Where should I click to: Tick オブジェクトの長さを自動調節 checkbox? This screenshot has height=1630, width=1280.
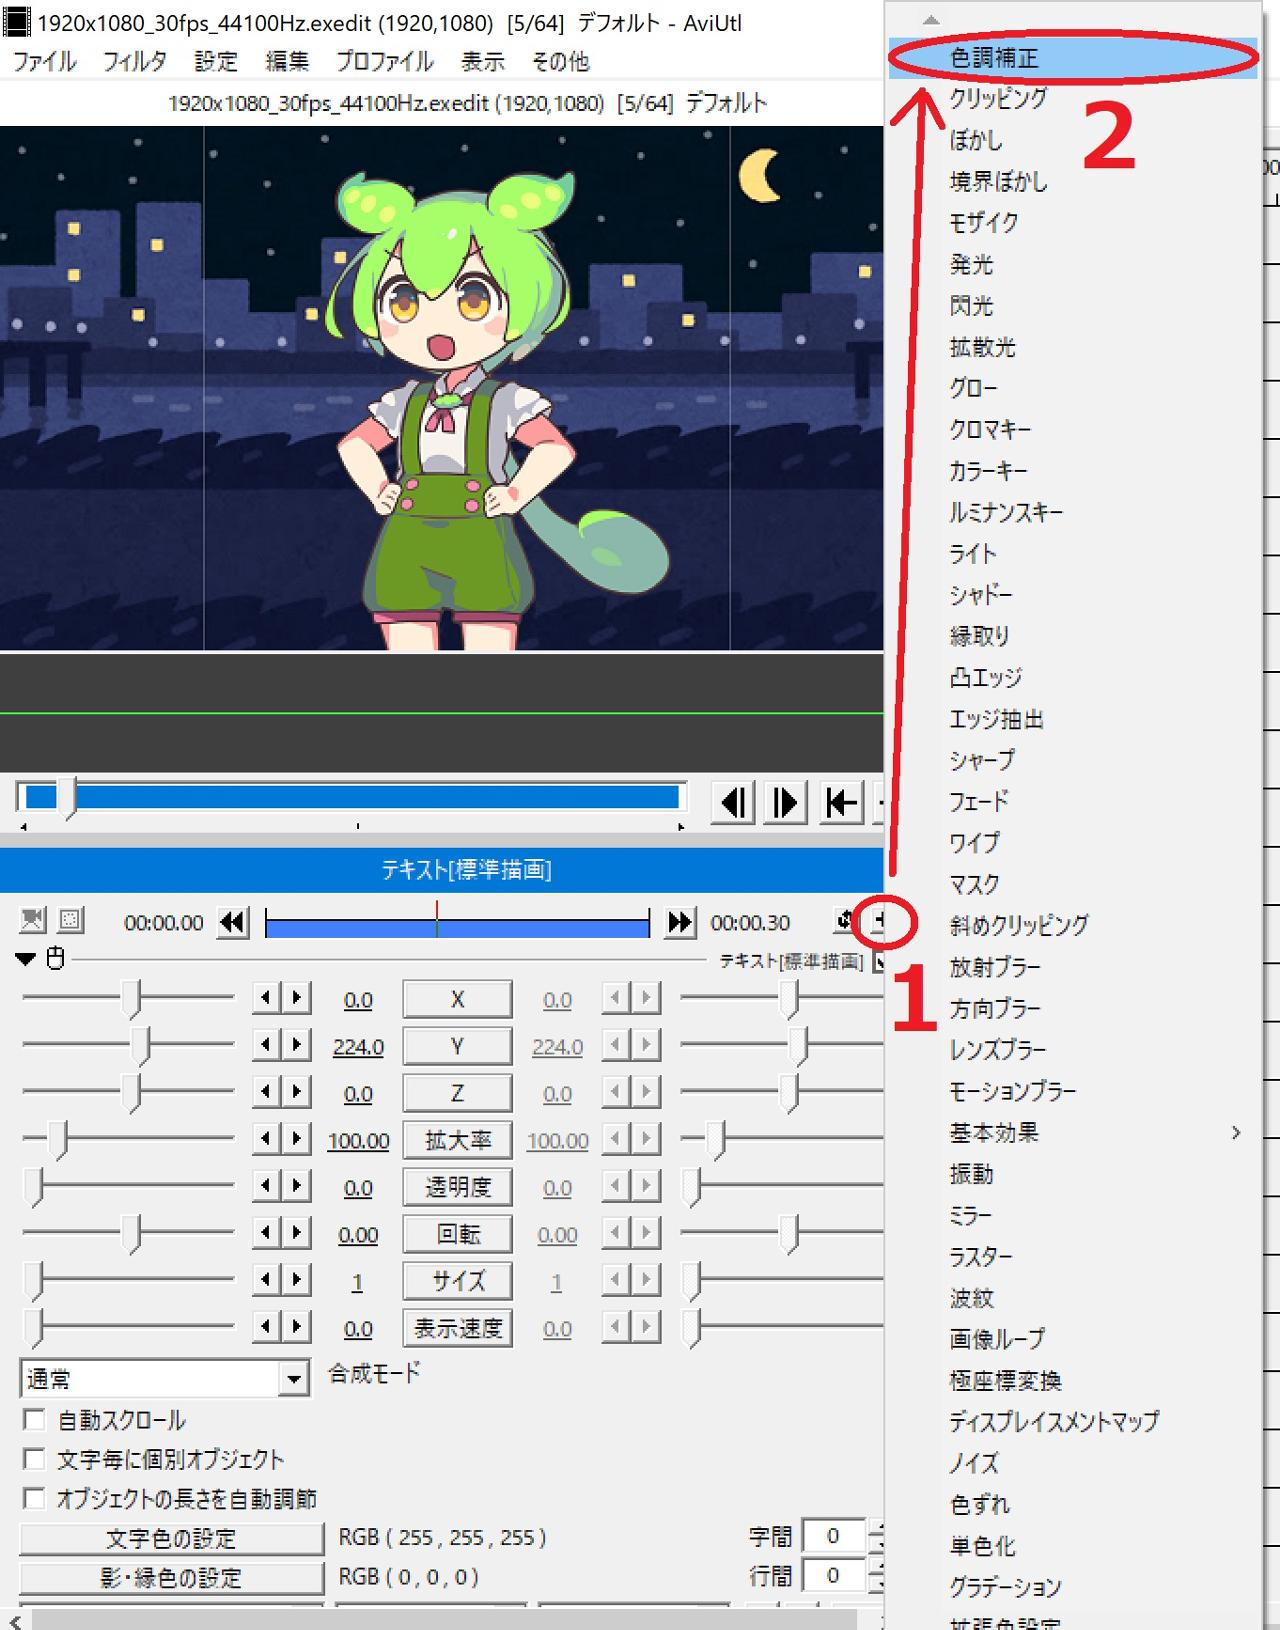(35, 1498)
